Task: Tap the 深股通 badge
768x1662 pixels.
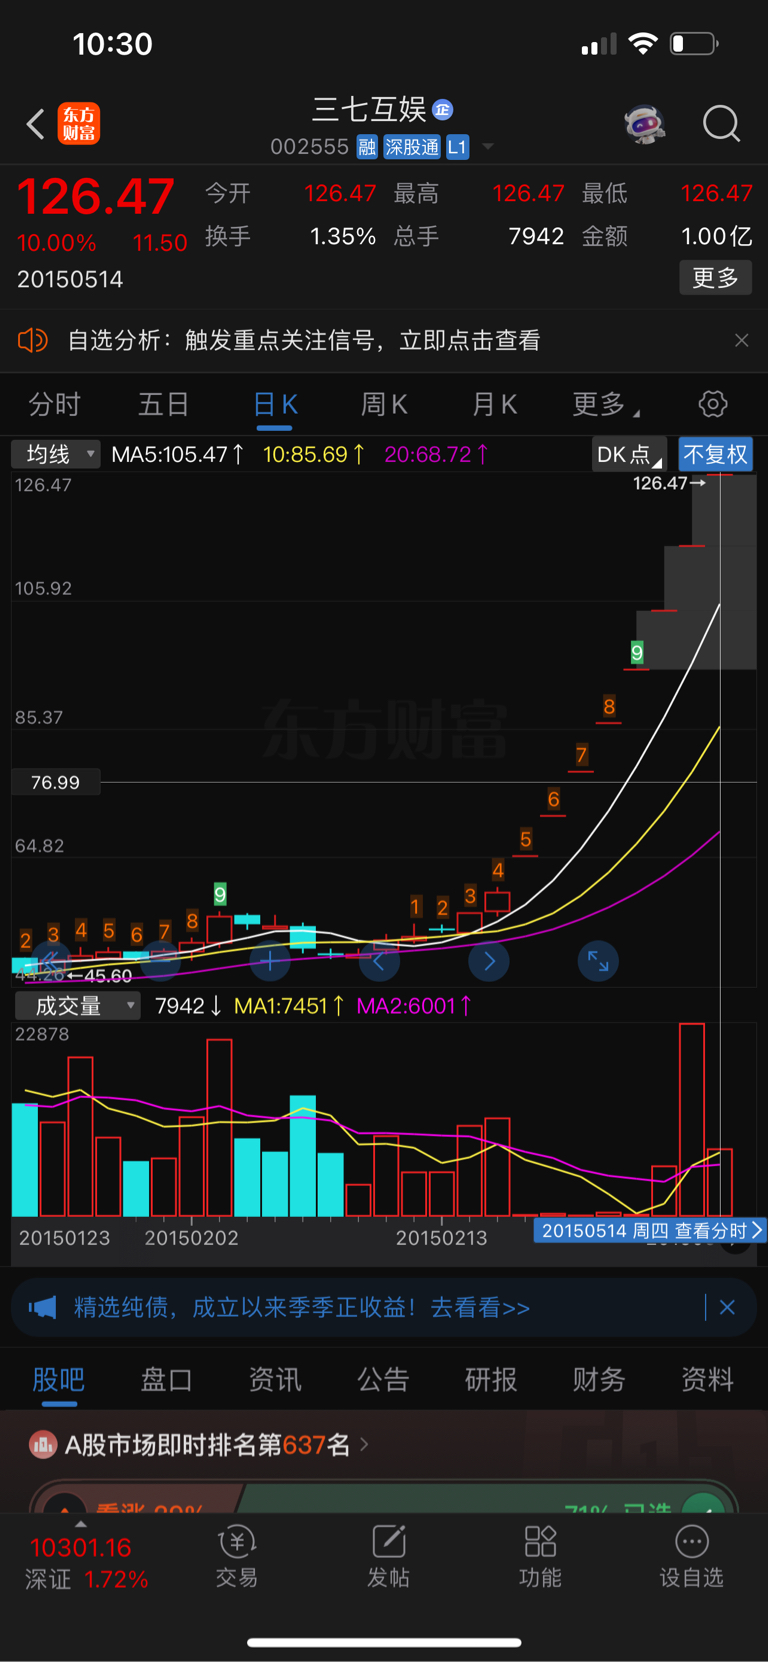Action: pos(412,147)
